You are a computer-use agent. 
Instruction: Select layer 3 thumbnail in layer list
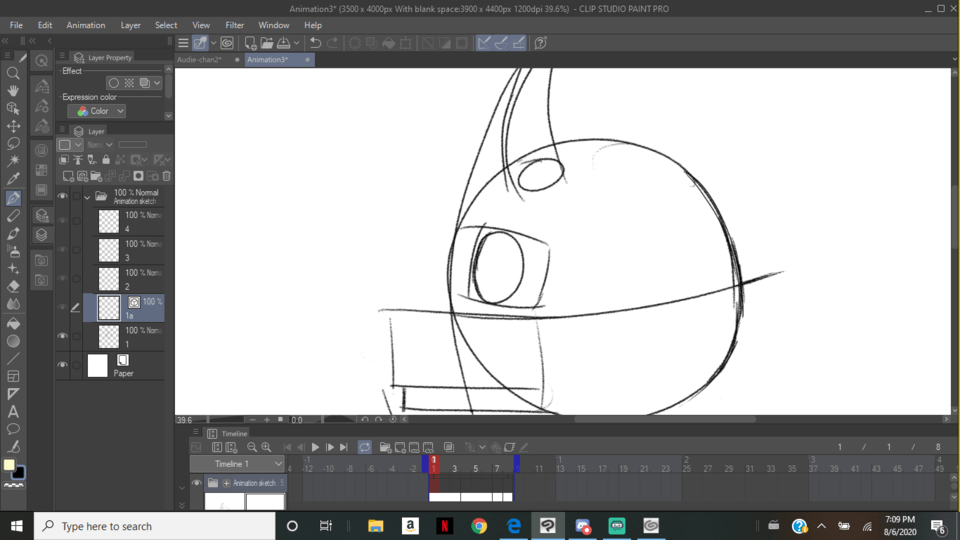tap(108, 250)
